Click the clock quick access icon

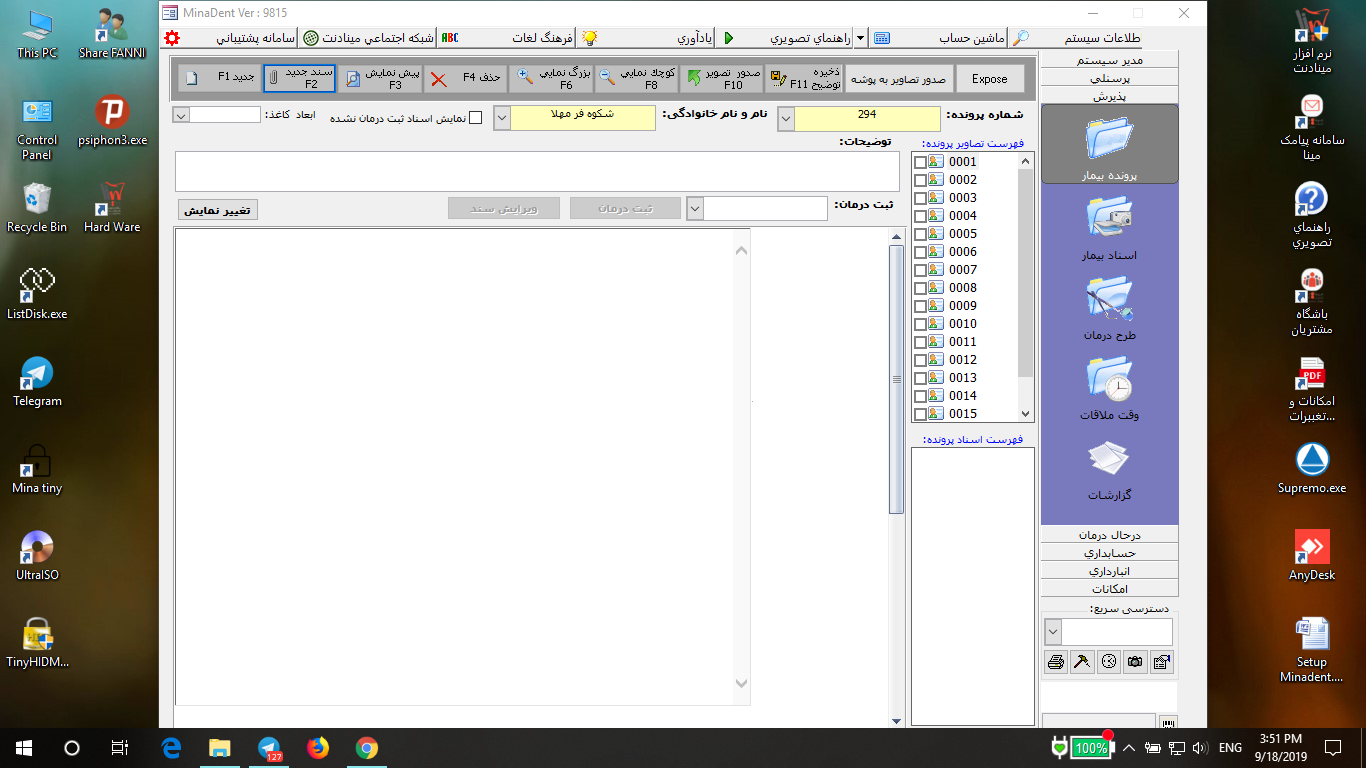click(1108, 661)
